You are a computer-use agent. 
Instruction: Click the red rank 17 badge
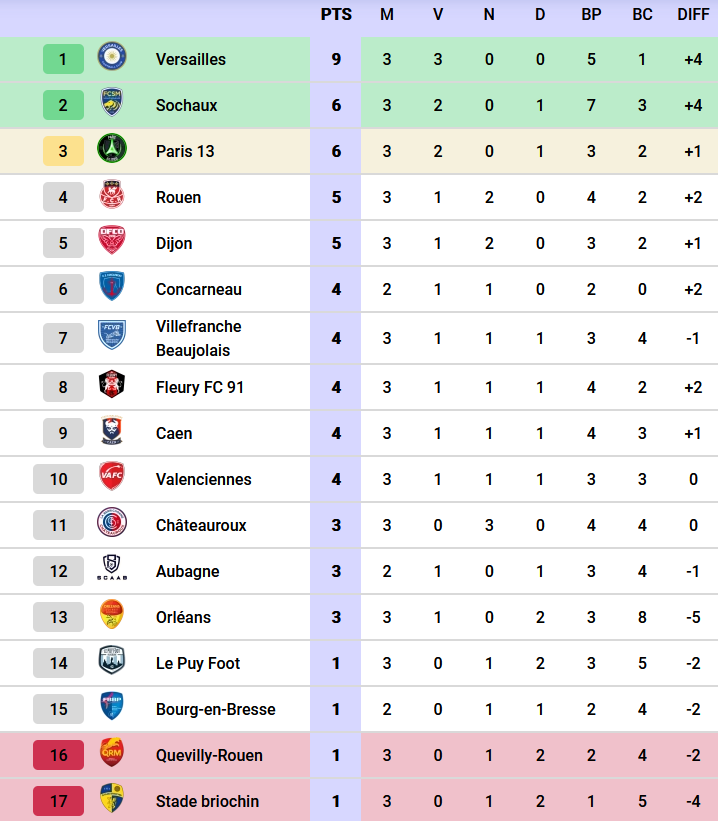point(59,801)
